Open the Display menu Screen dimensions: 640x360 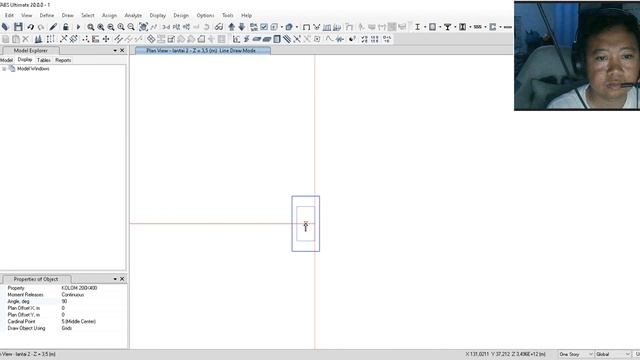158,16
